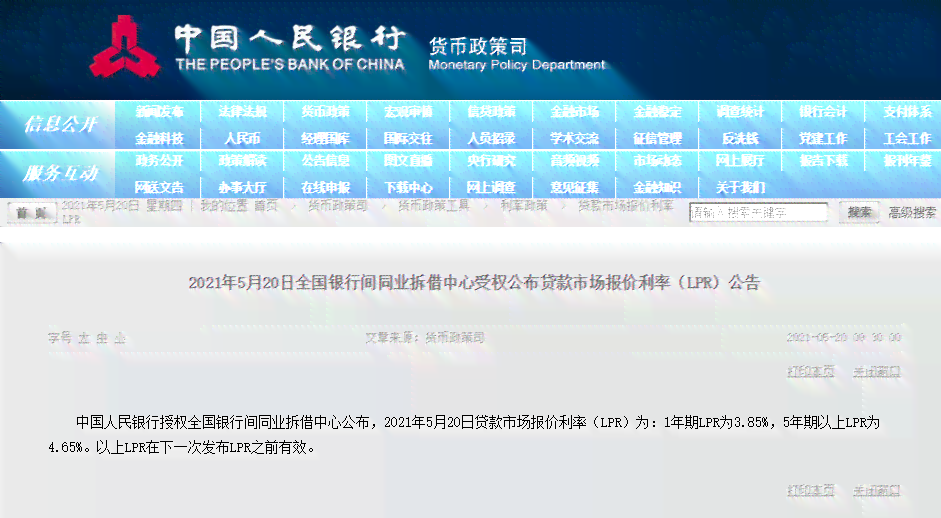Viewport: 941px width, 518px height.
Task: Click the 关于我们 link
Action: click(740, 187)
